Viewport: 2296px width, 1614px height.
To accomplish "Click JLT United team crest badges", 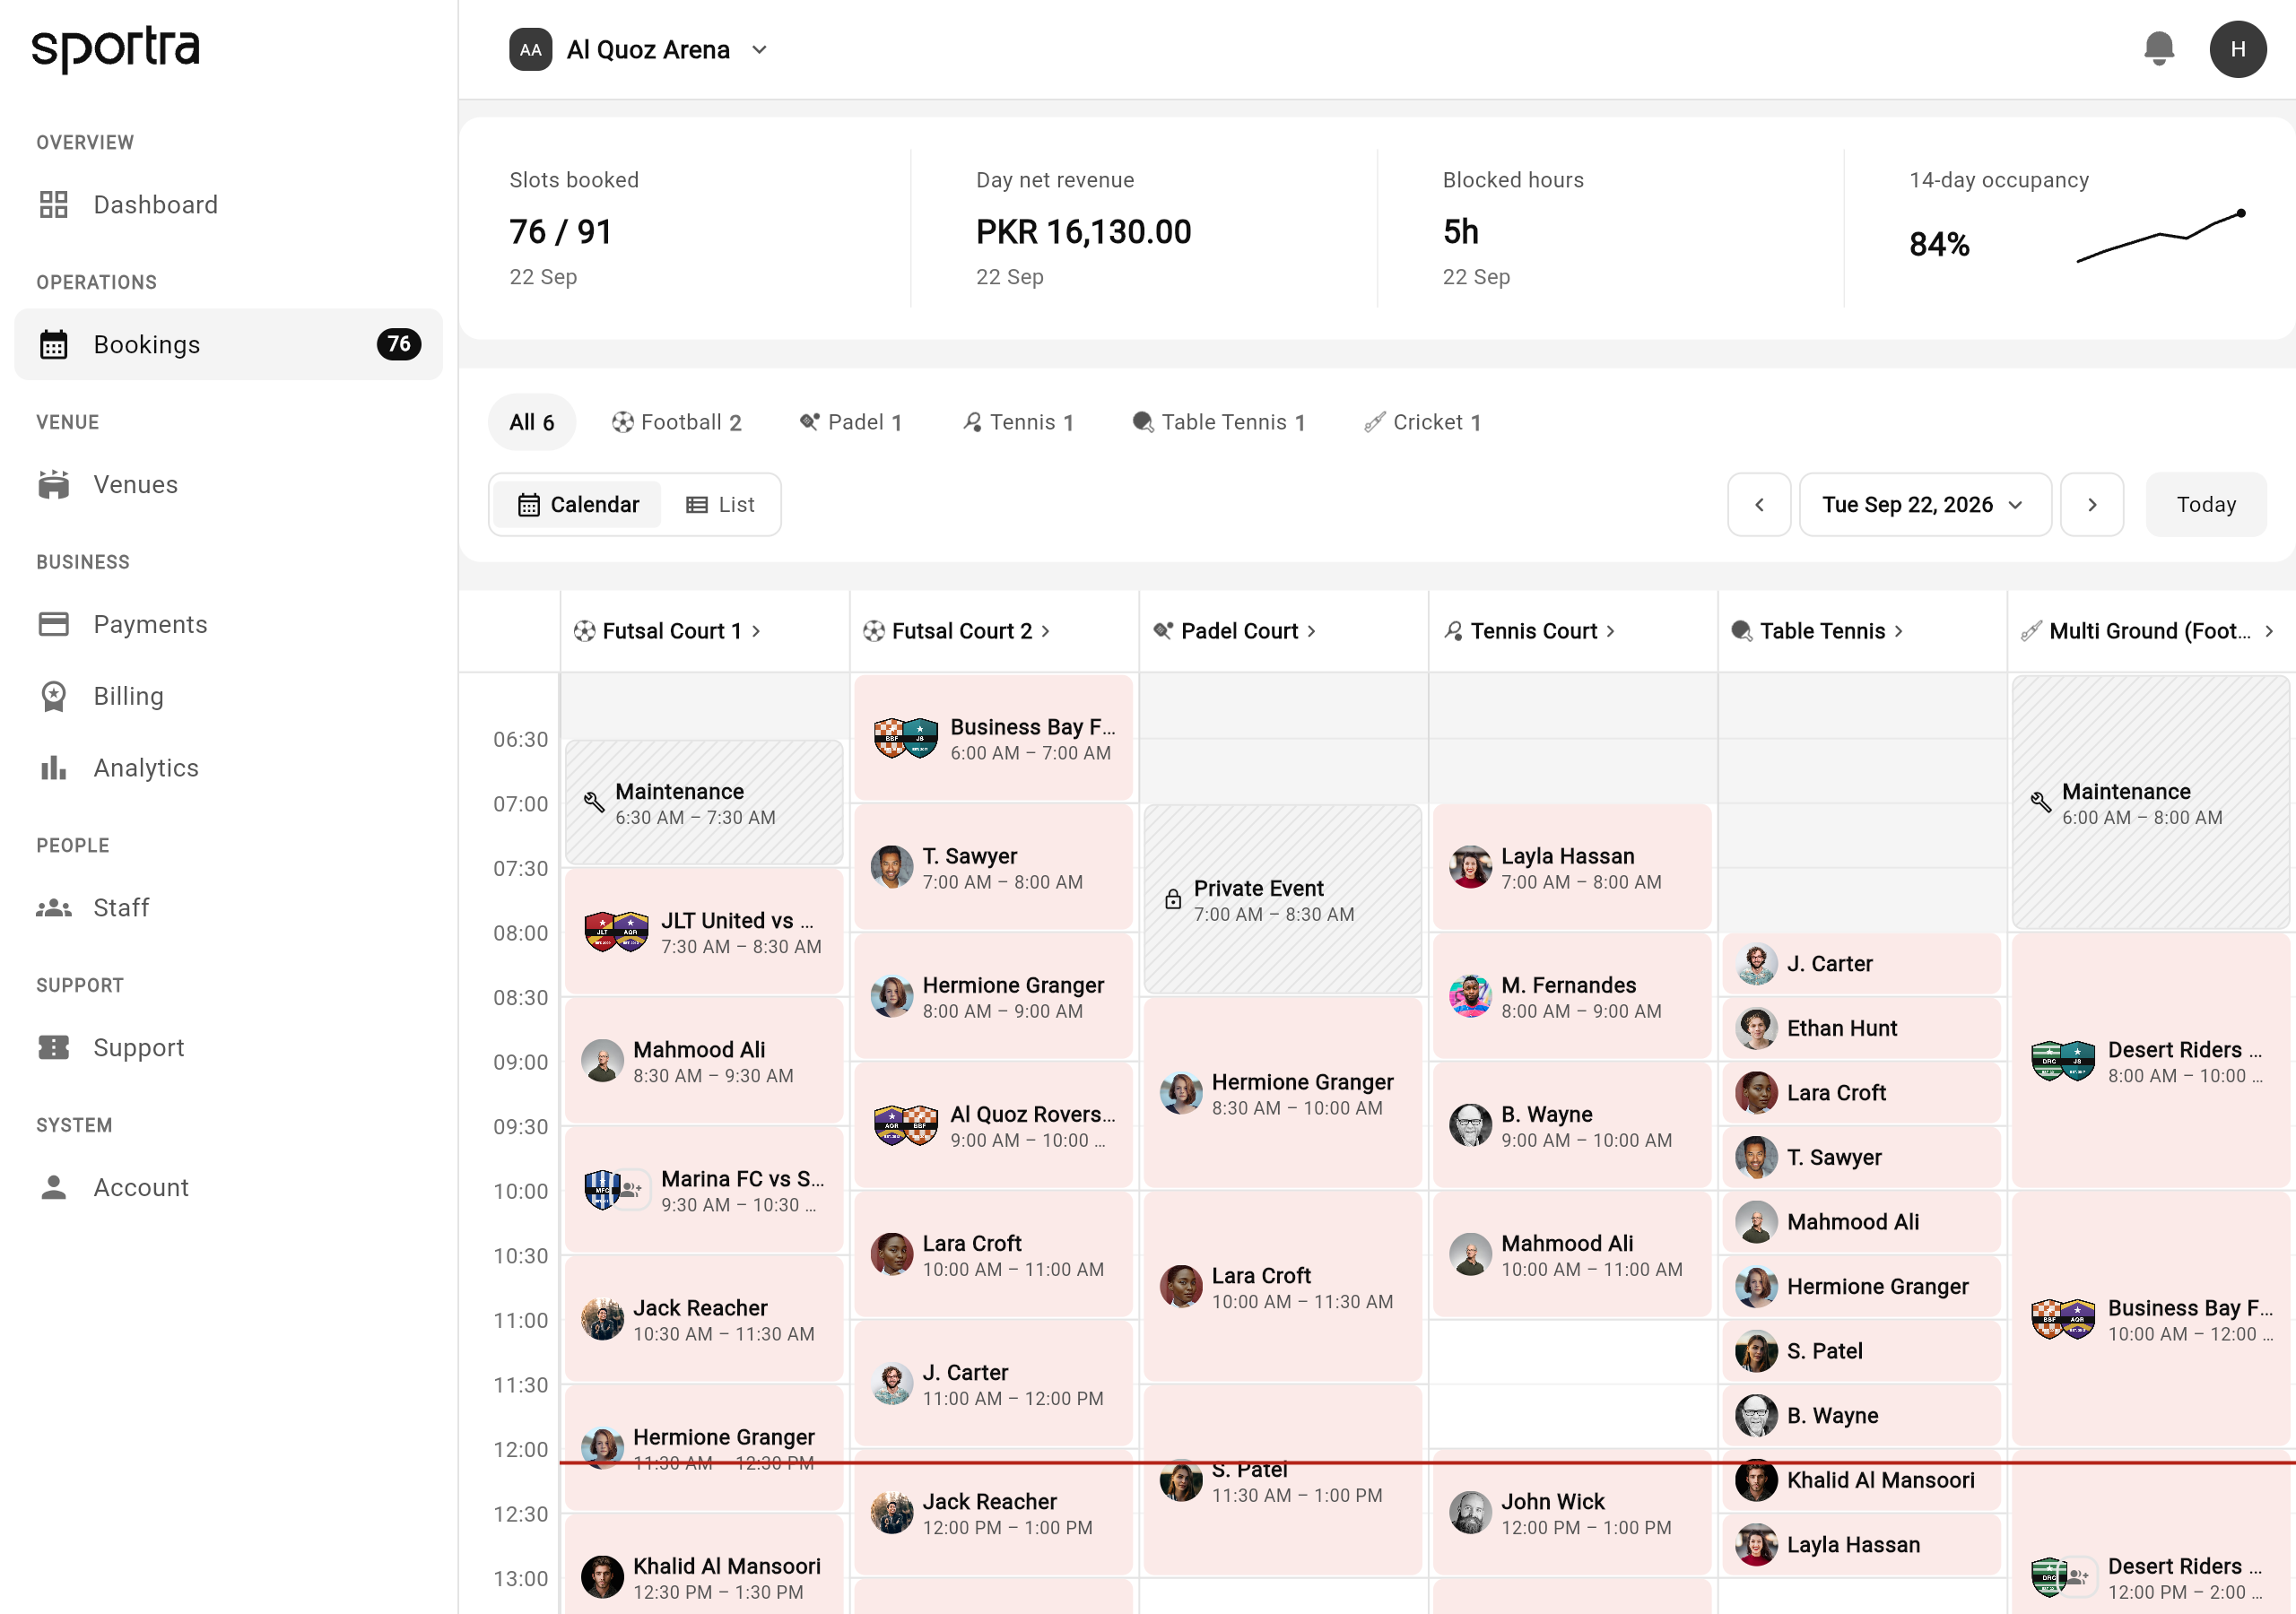I will [616, 931].
